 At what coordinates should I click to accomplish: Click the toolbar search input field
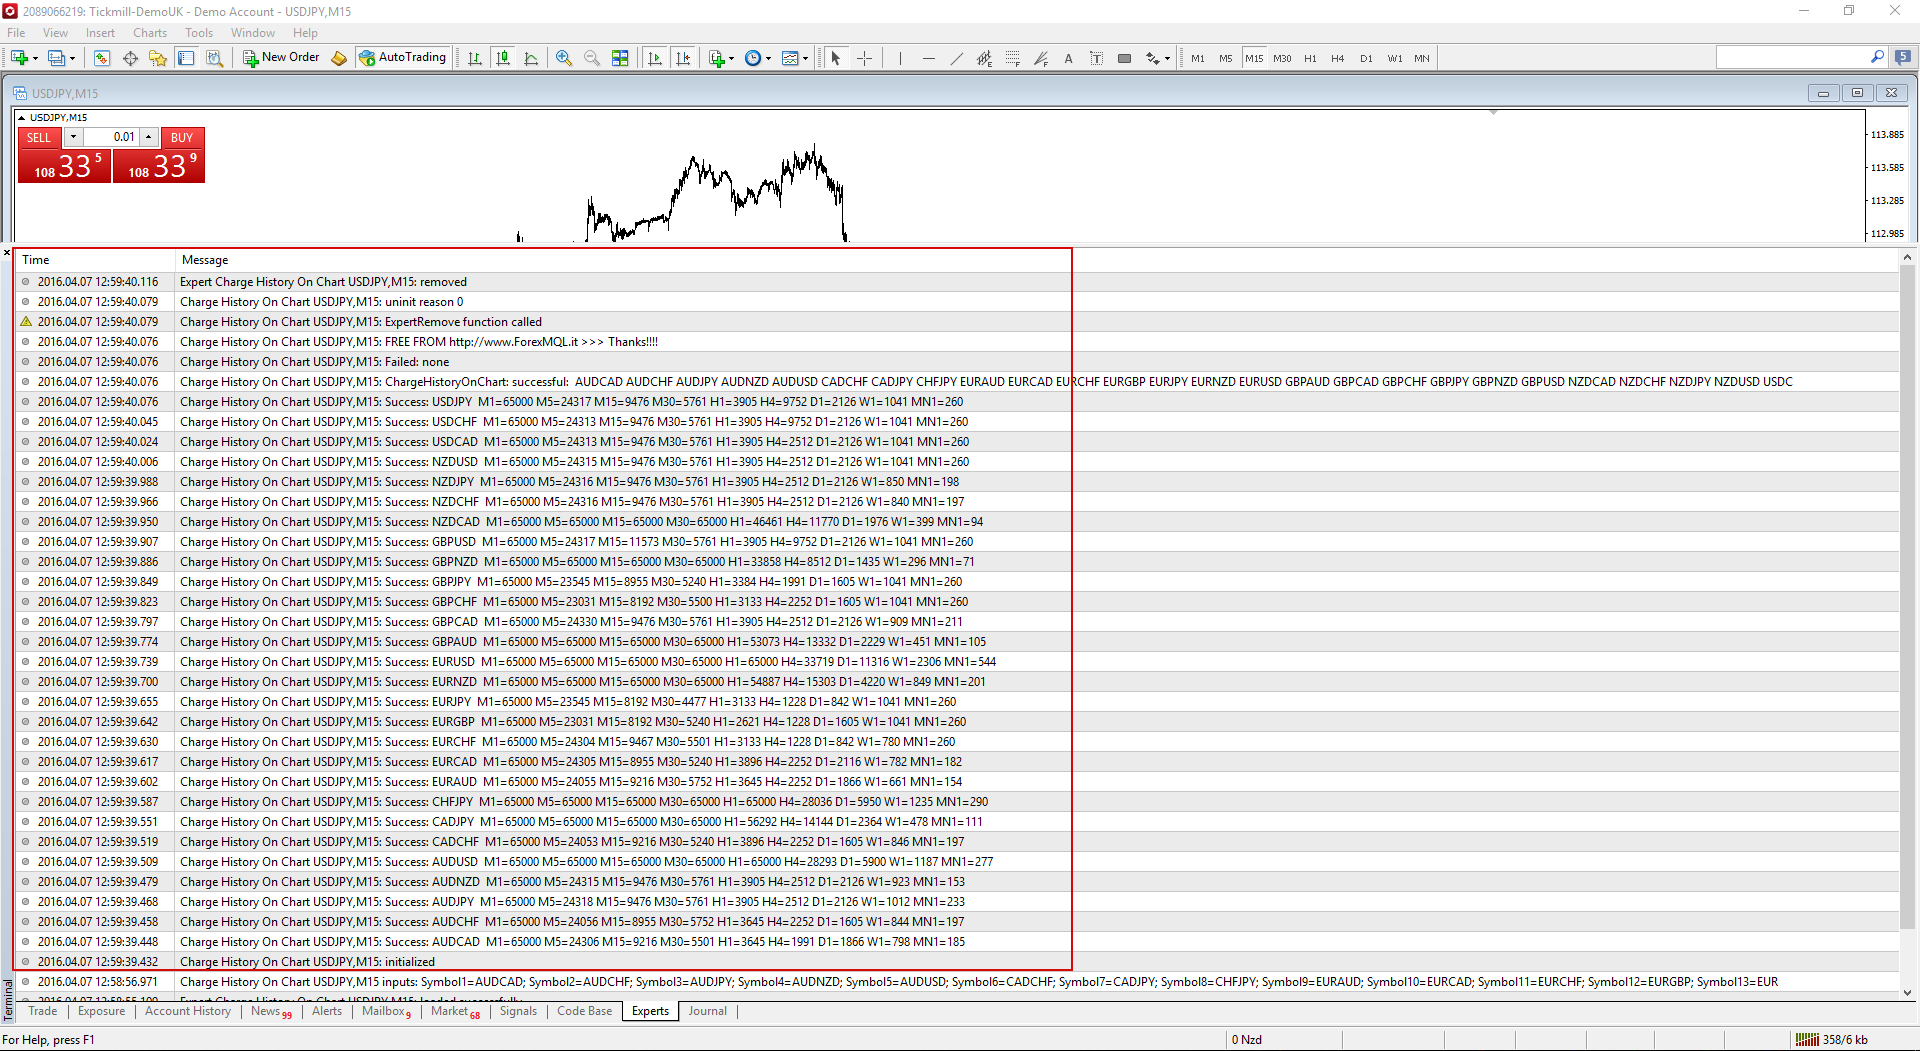1793,58
